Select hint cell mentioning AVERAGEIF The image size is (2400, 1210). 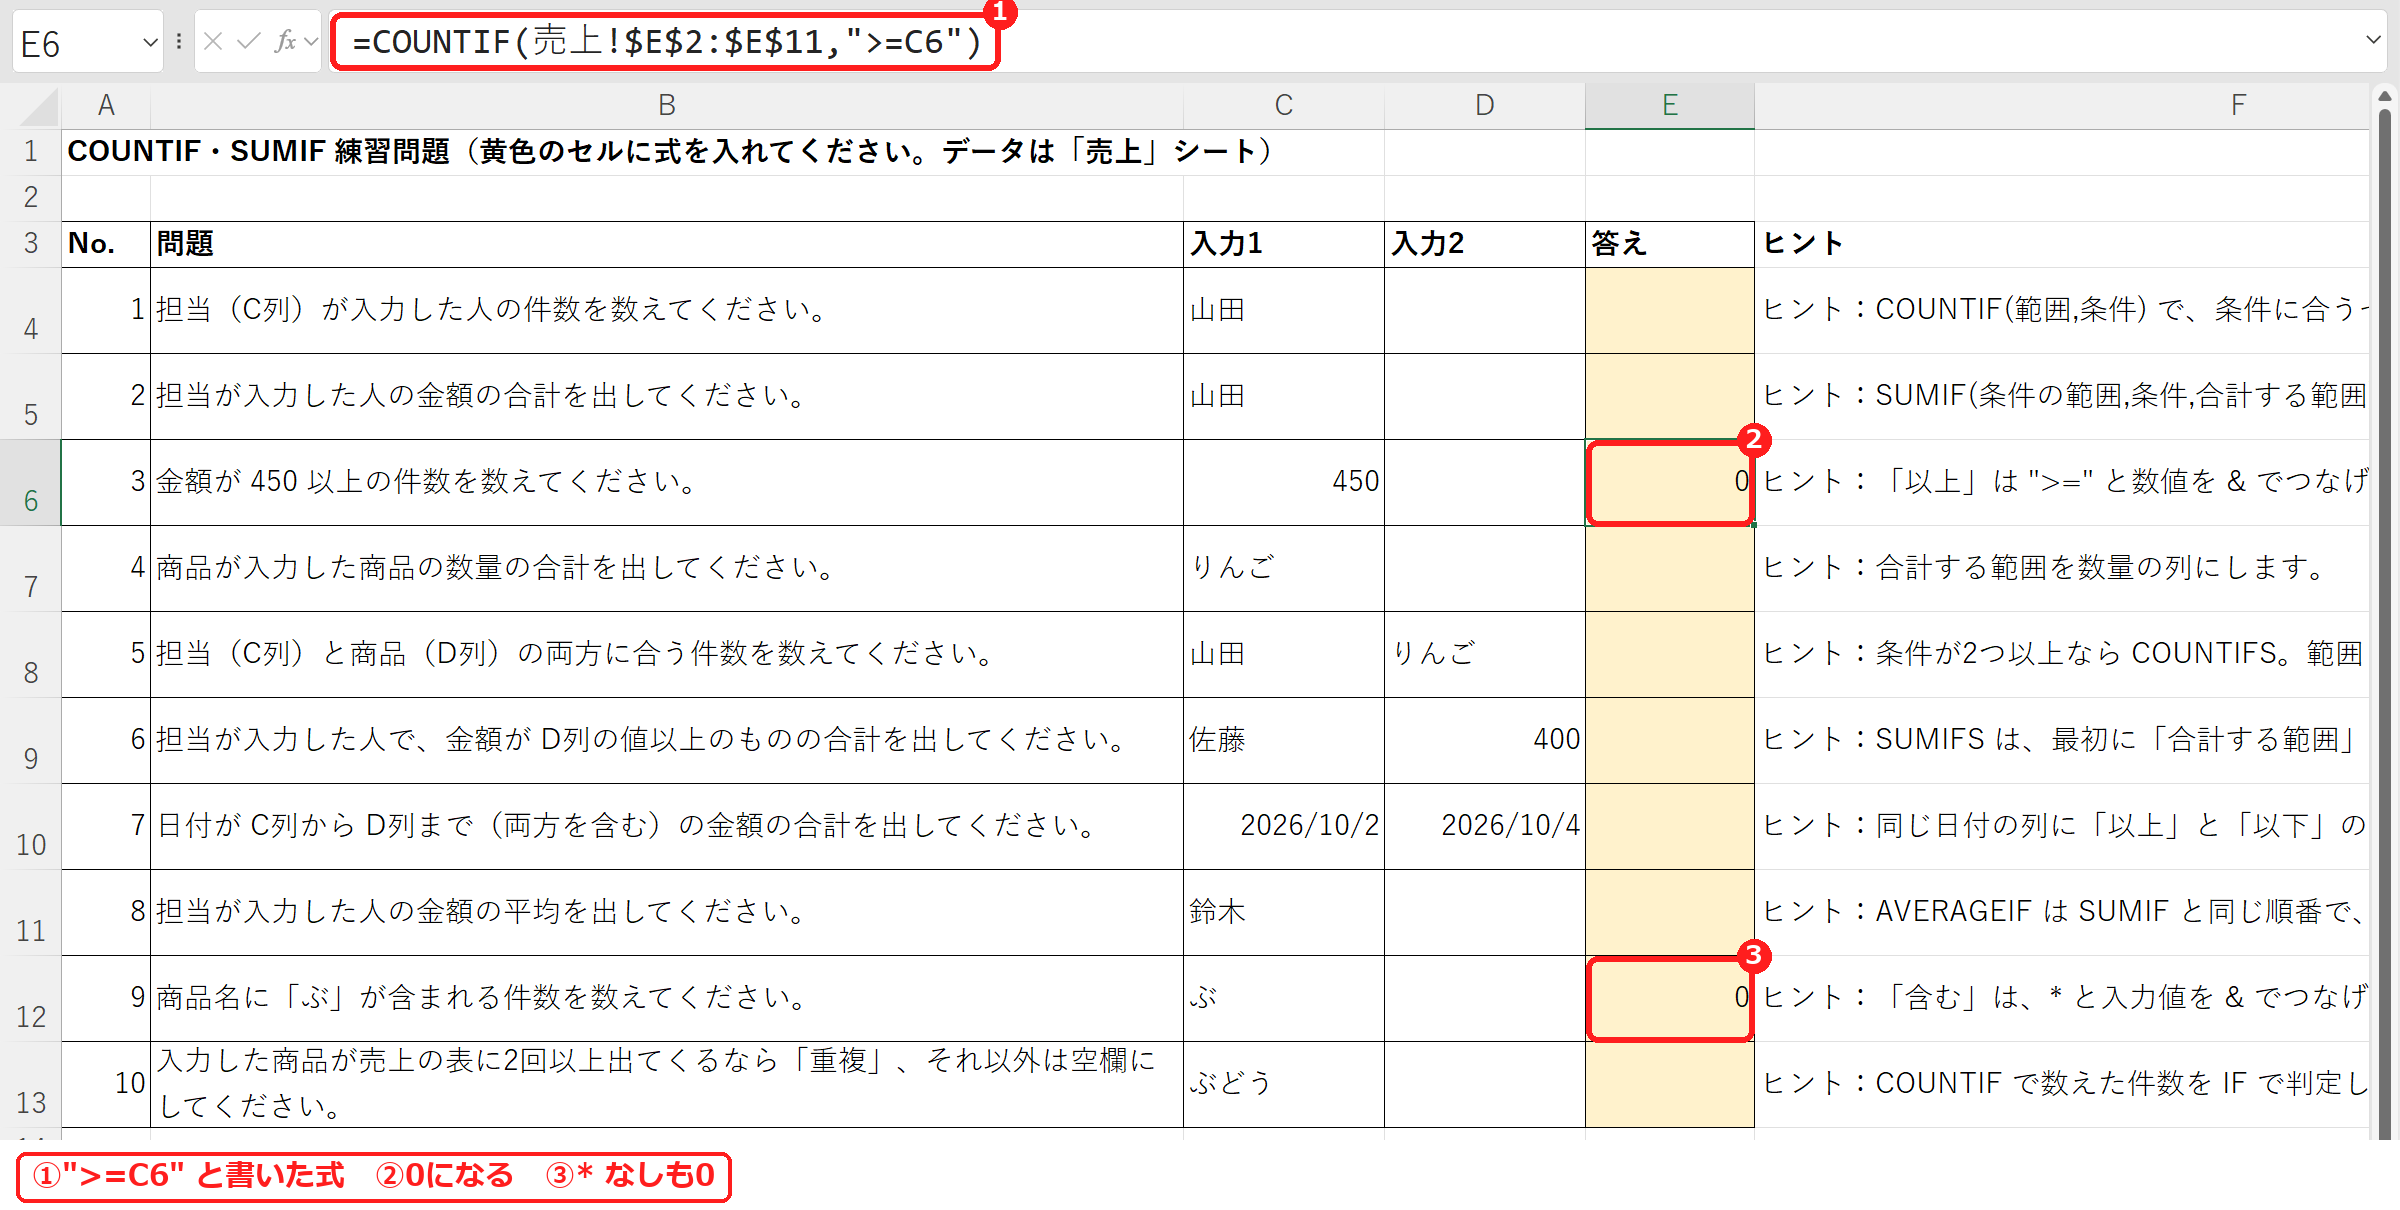click(2062, 913)
